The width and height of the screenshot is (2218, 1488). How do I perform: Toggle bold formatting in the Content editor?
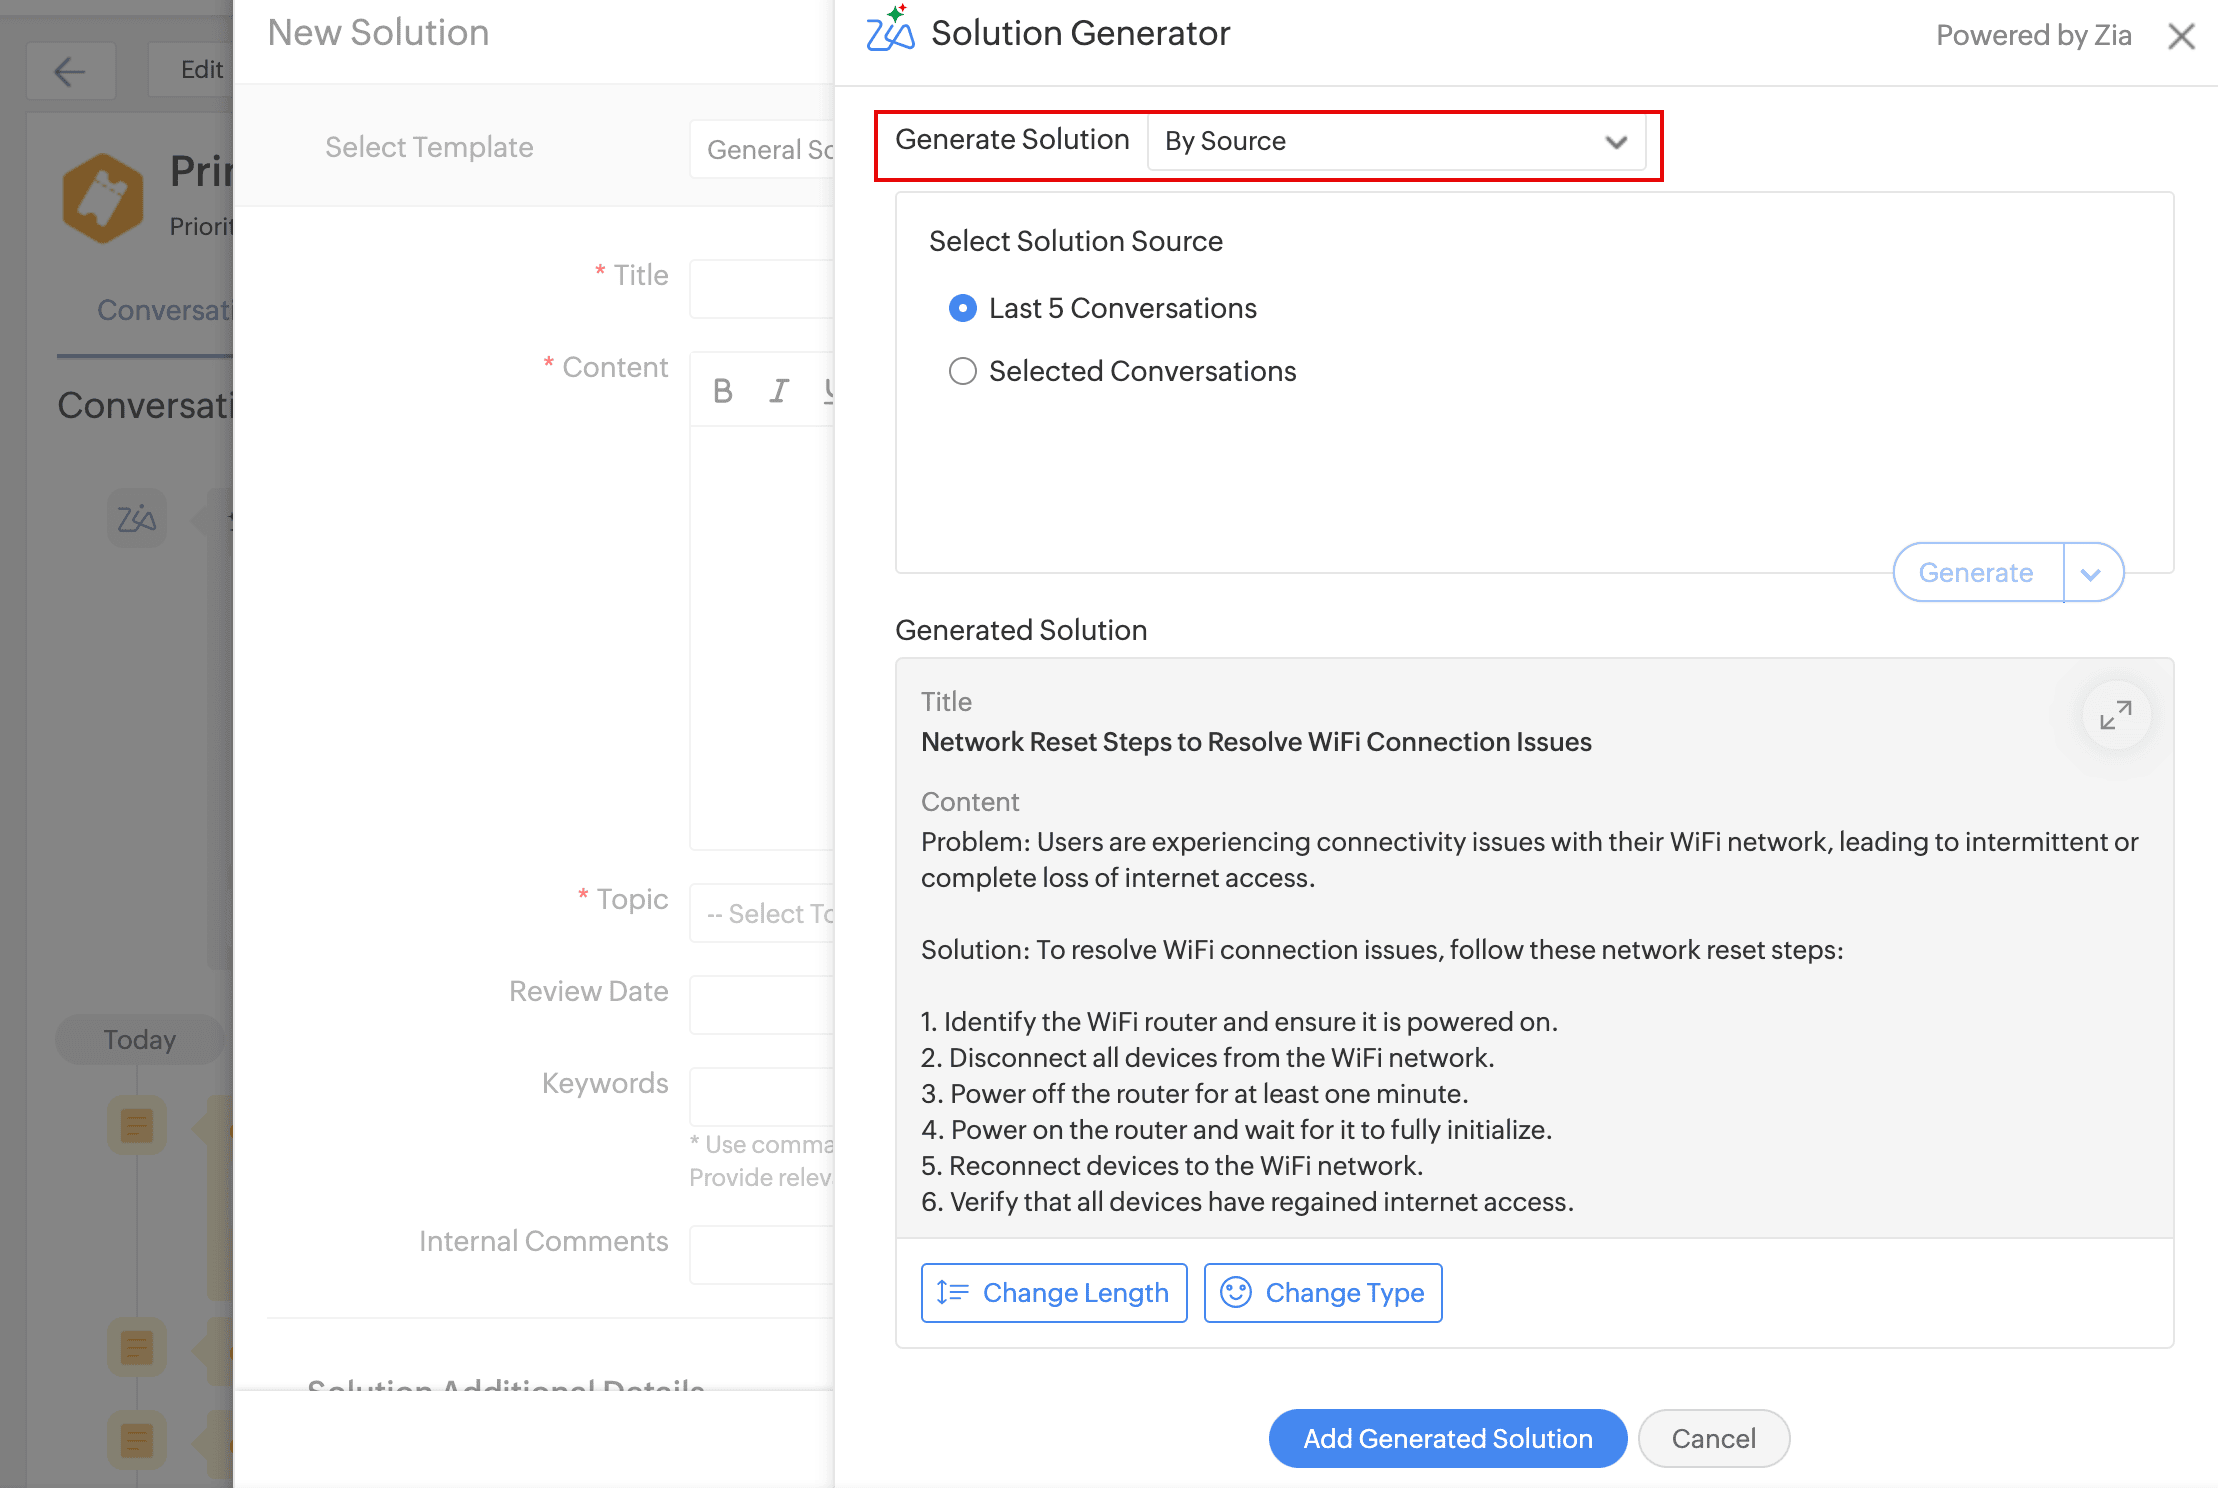pyautogui.click(x=722, y=391)
